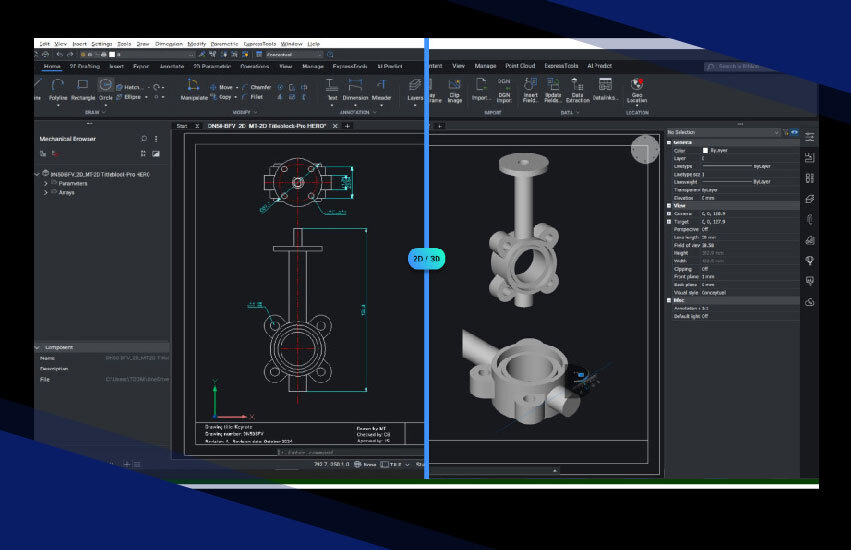This screenshot has width=851, height=550.
Task: Open the Datalinks tool
Action: click(605, 90)
